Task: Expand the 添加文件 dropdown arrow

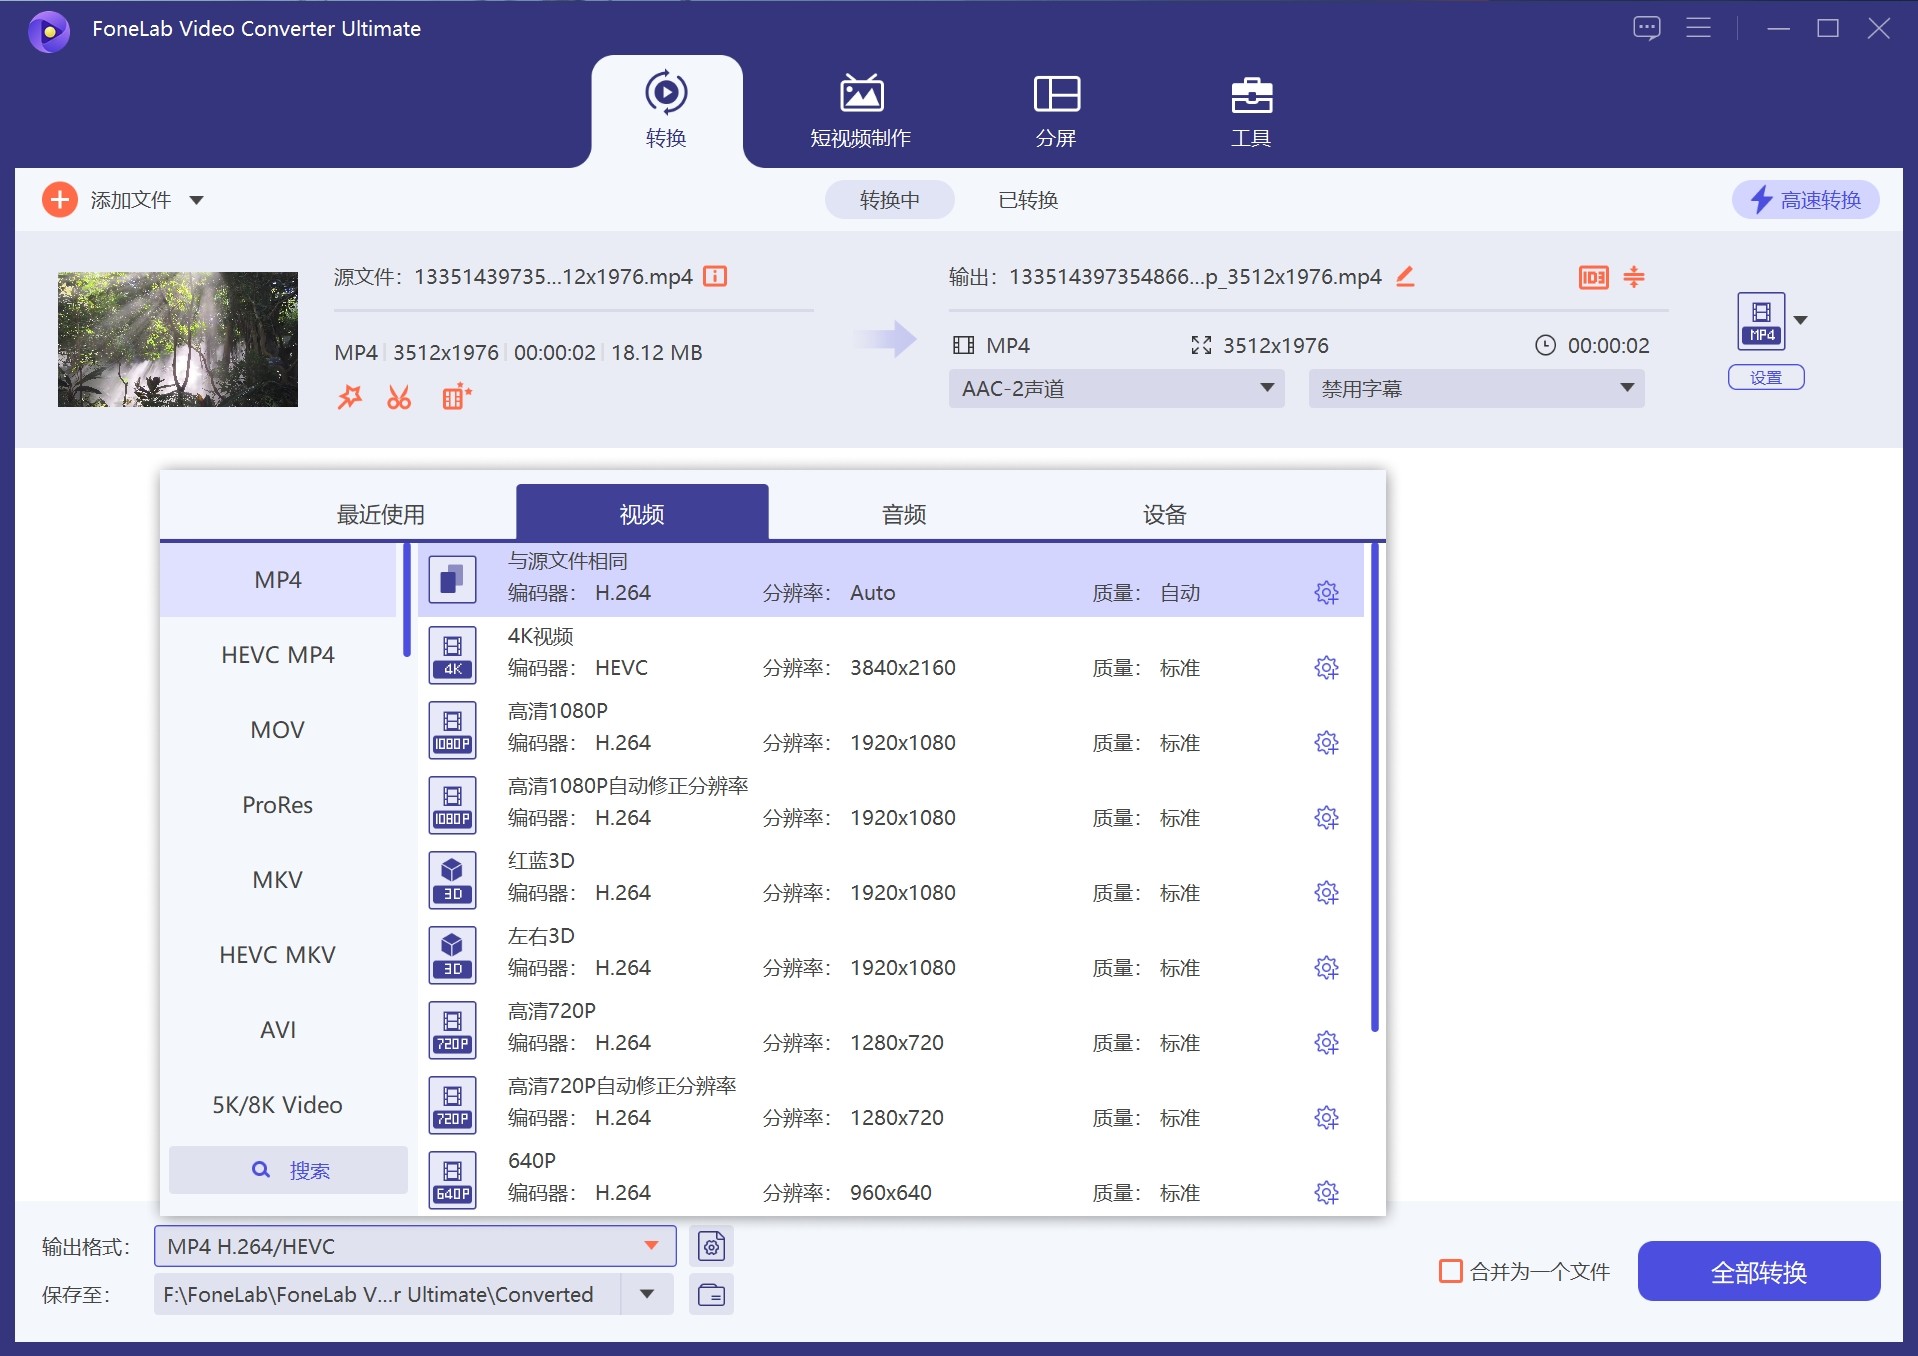Action: tap(197, 201)
